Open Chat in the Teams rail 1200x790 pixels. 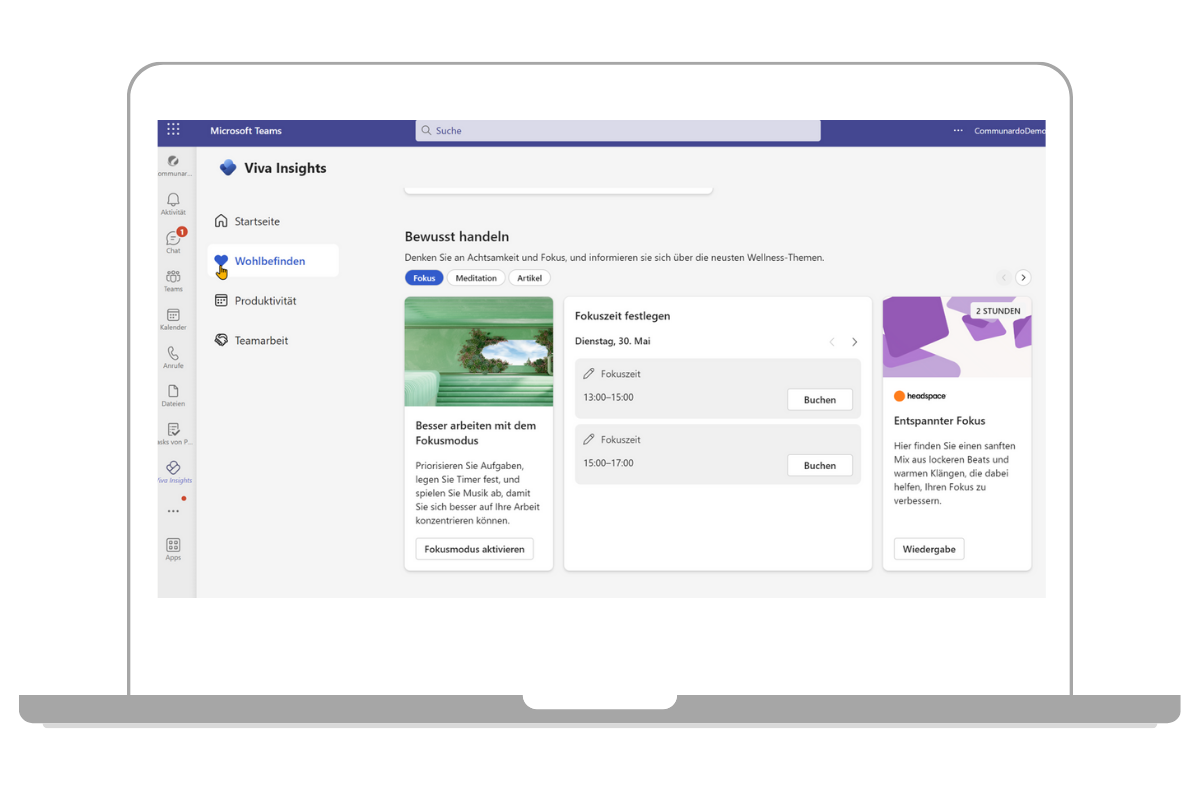(173, 241)
